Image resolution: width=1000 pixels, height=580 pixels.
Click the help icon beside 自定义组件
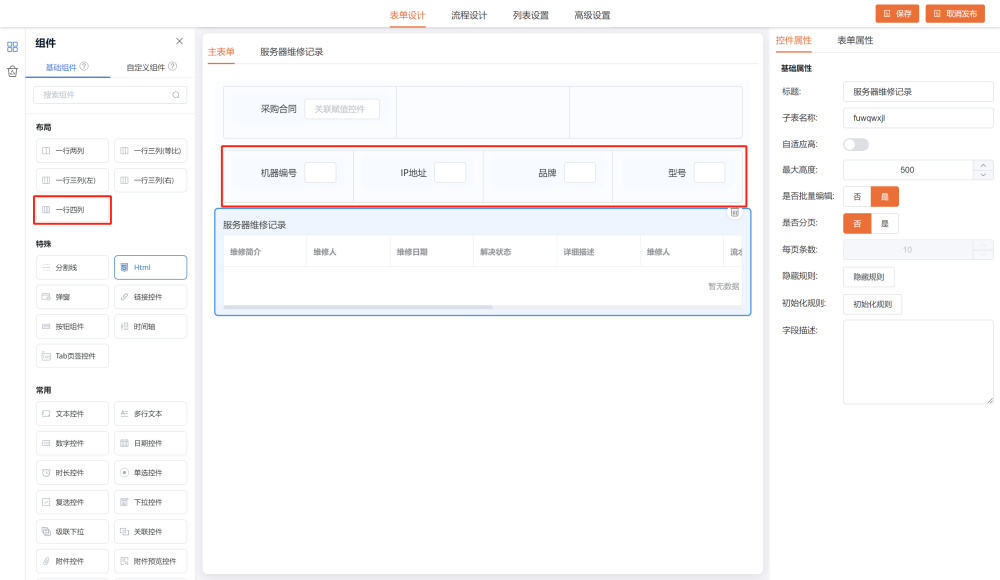pos(173,67)
